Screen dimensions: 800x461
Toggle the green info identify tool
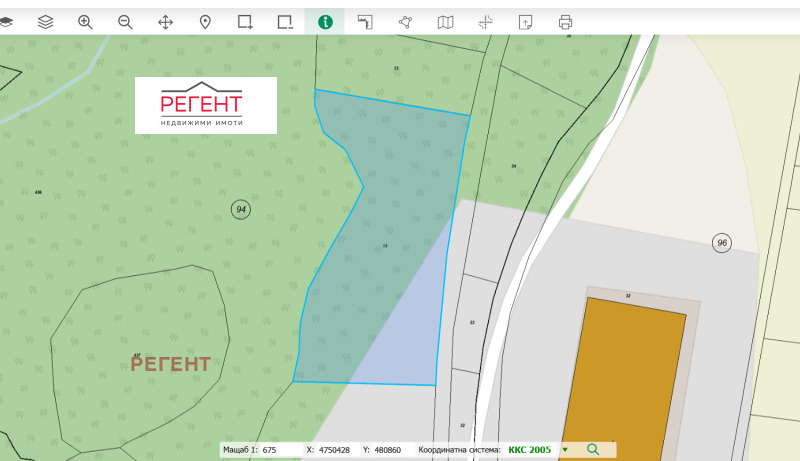point(325,21)
